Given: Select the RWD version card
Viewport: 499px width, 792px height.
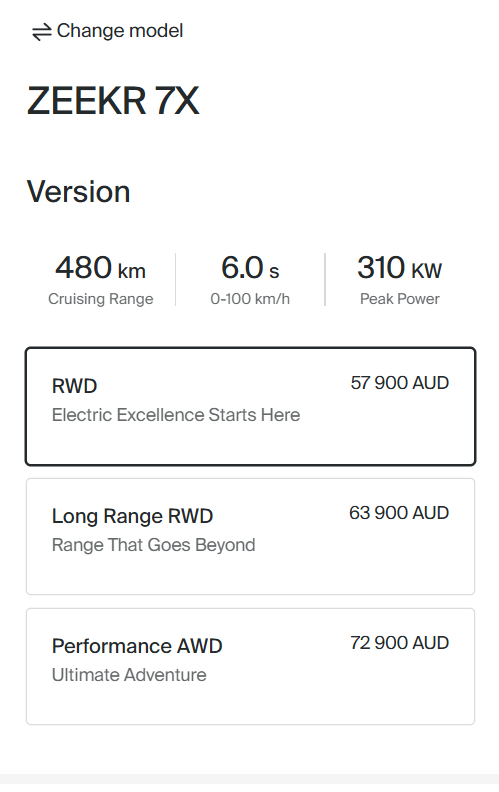Looking at the screenshot, I should (251, 406).
